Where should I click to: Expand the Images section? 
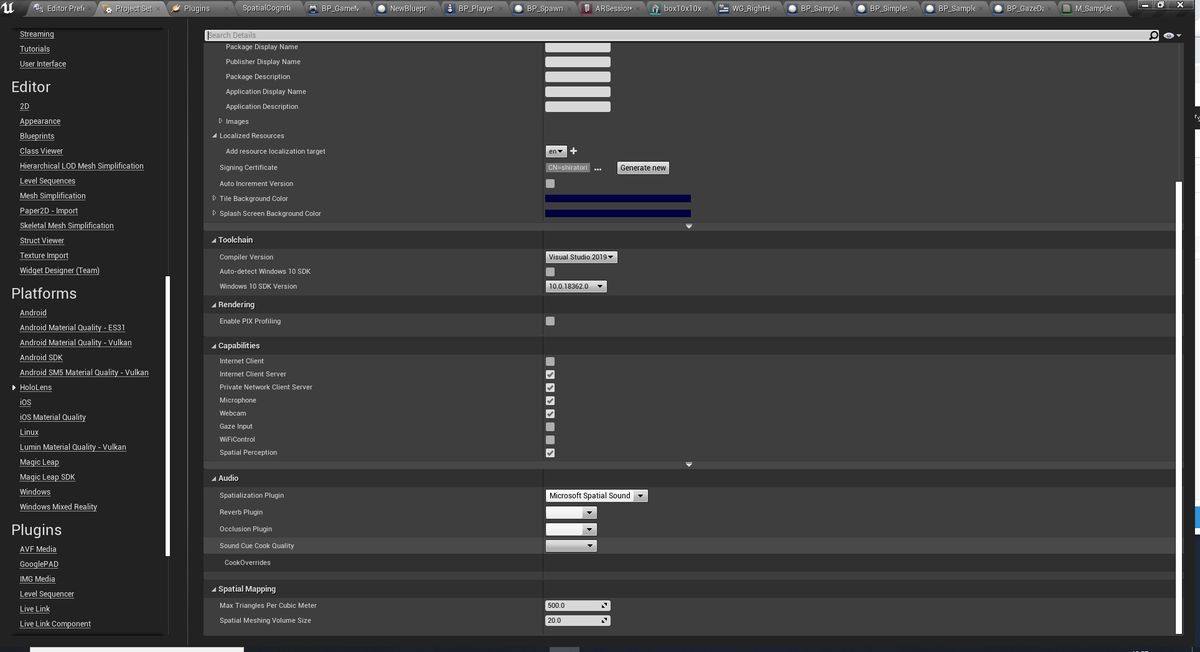220,121
